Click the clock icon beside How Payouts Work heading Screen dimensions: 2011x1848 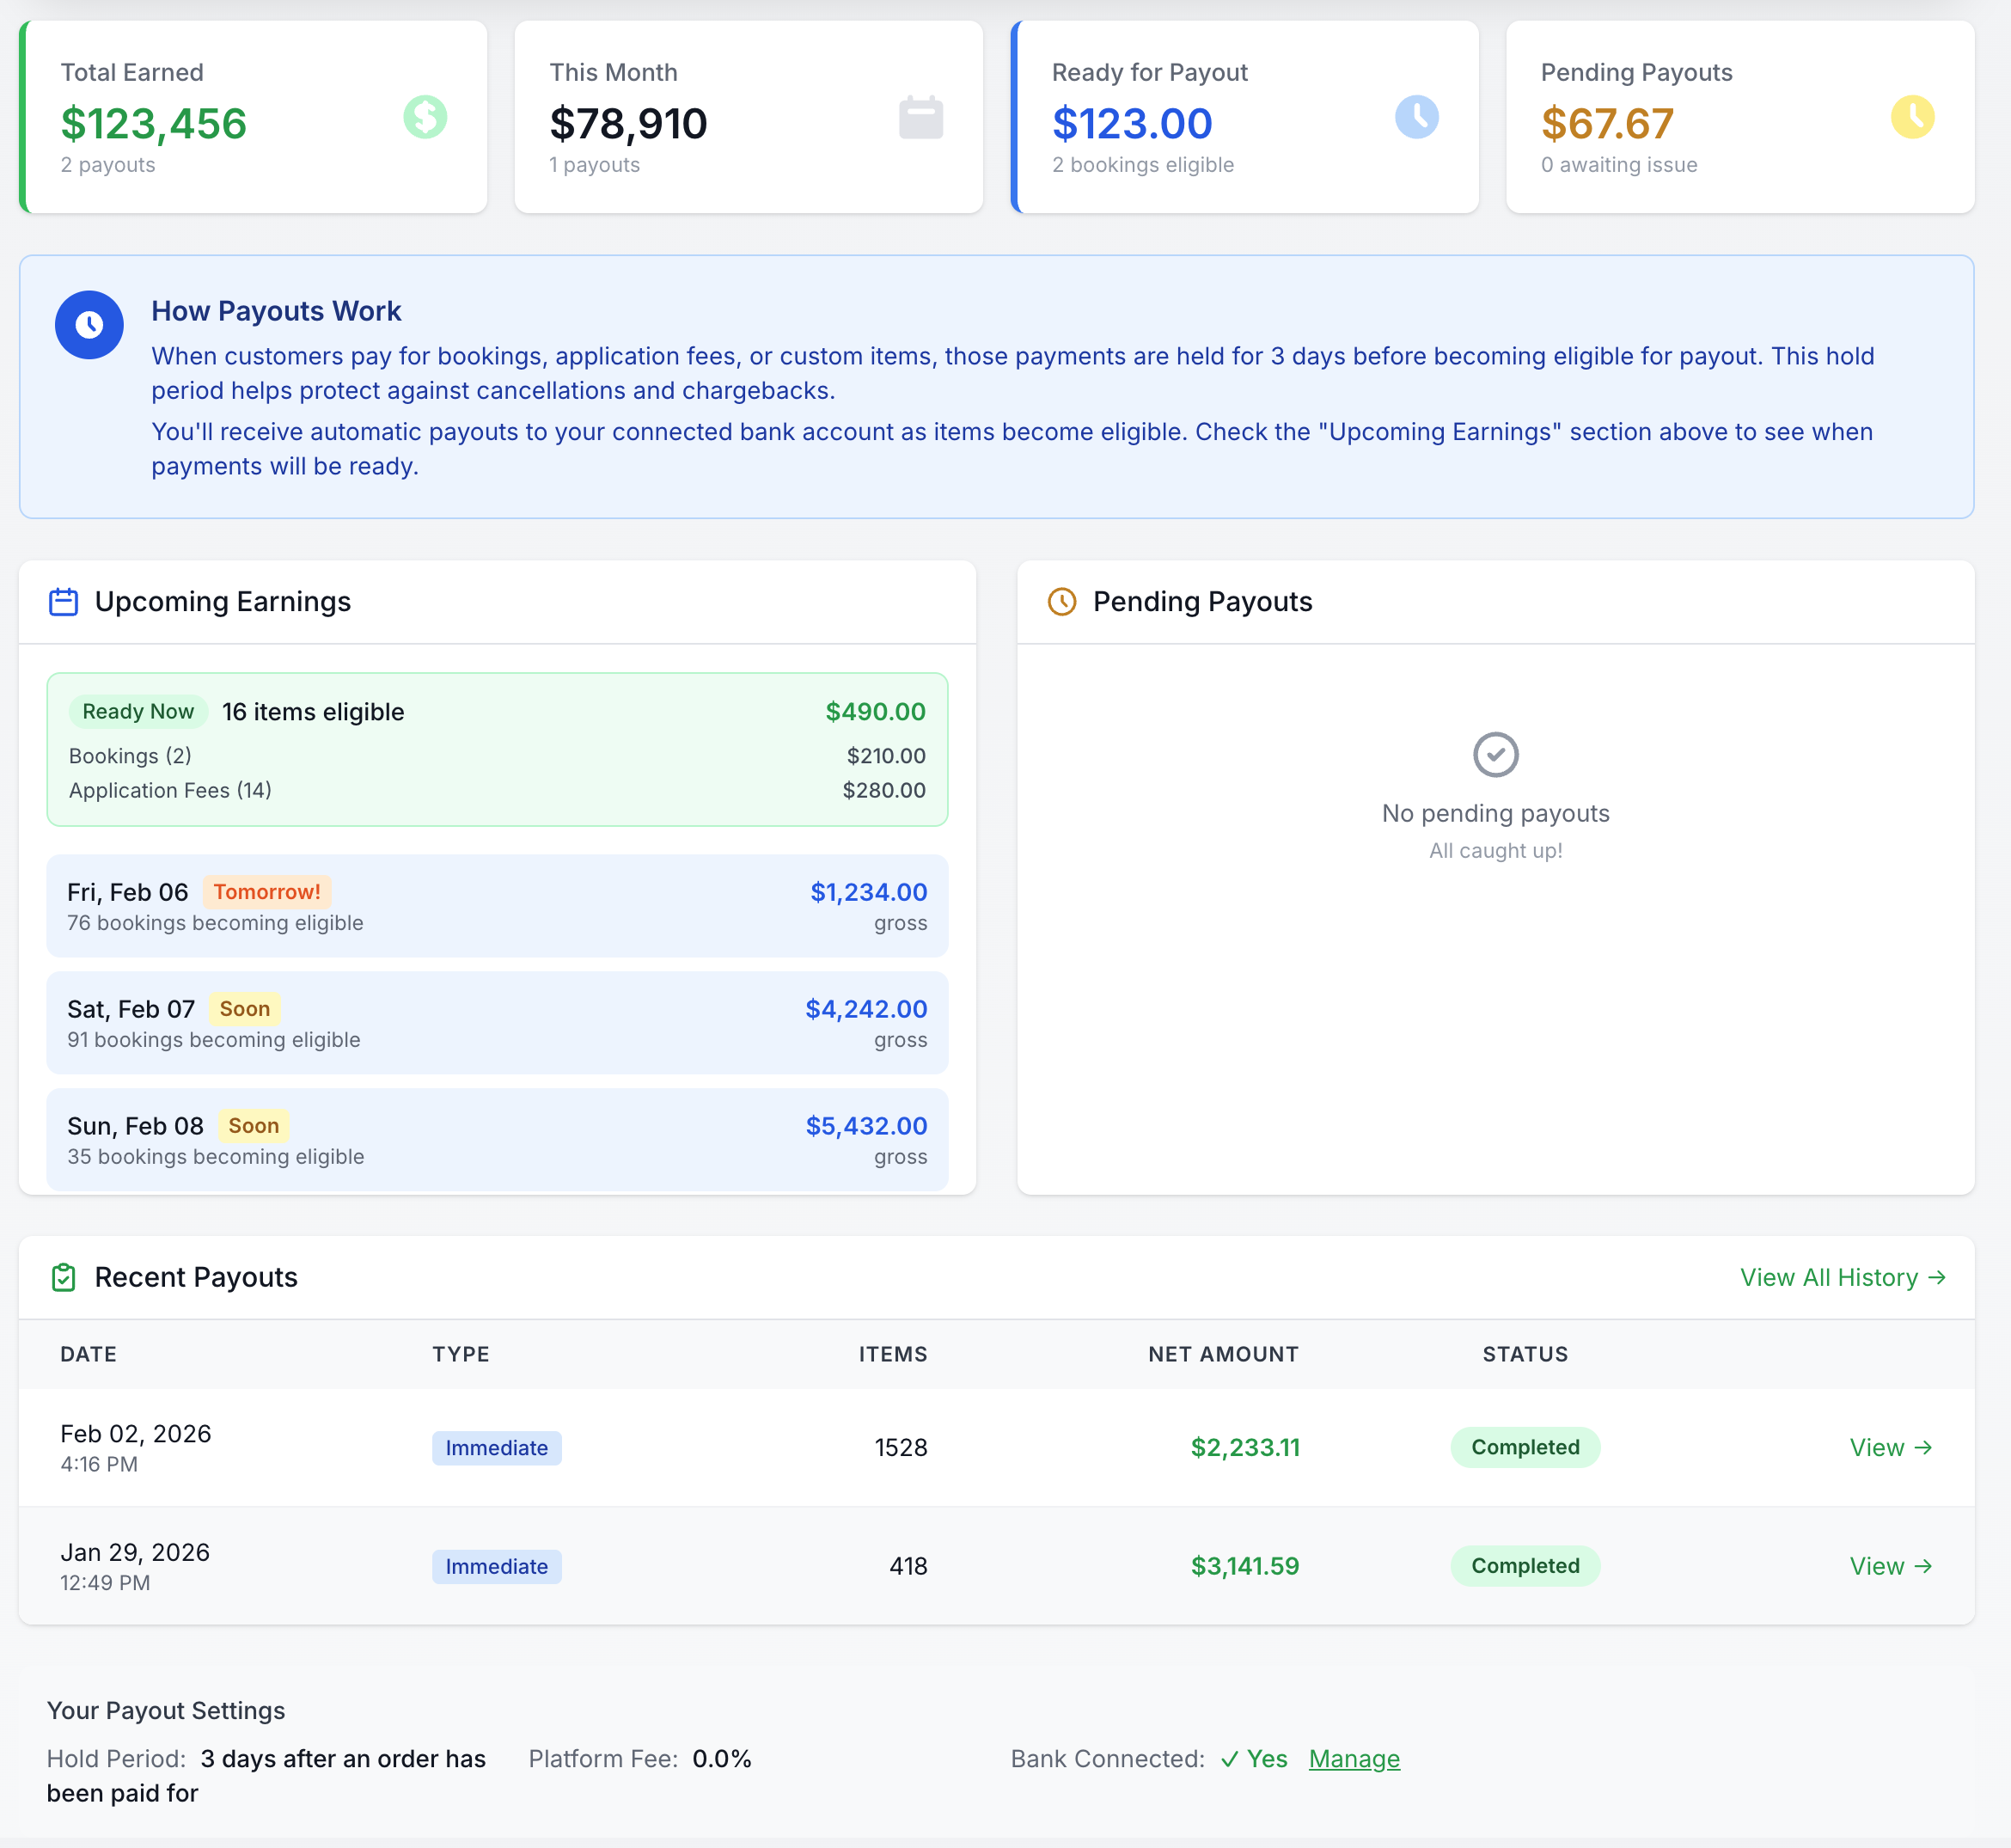89,324
